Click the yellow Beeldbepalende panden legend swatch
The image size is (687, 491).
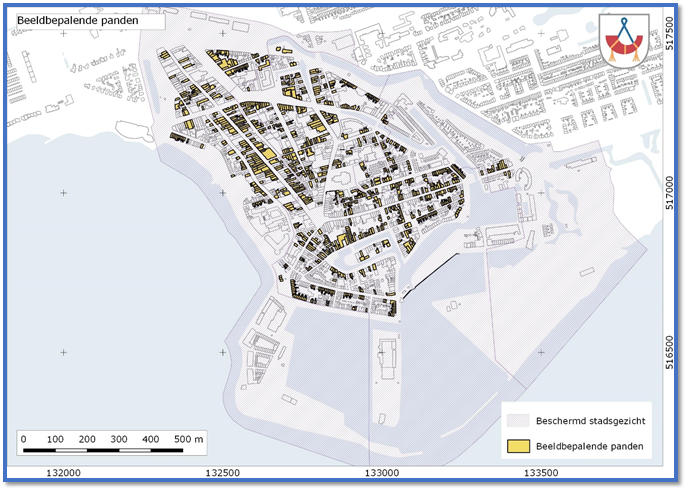point(518,446)
